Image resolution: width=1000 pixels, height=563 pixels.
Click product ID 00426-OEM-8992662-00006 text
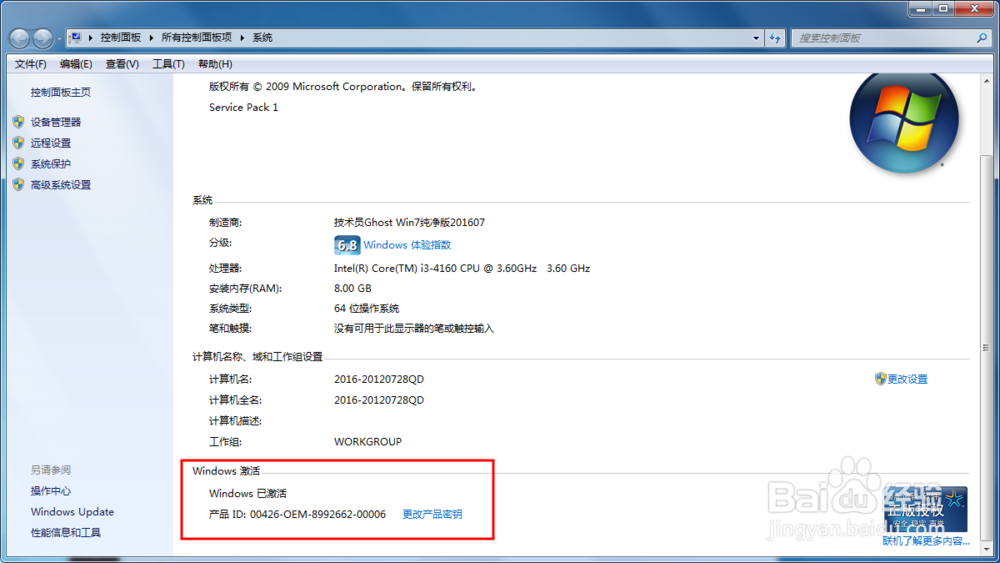click(318, 515)
